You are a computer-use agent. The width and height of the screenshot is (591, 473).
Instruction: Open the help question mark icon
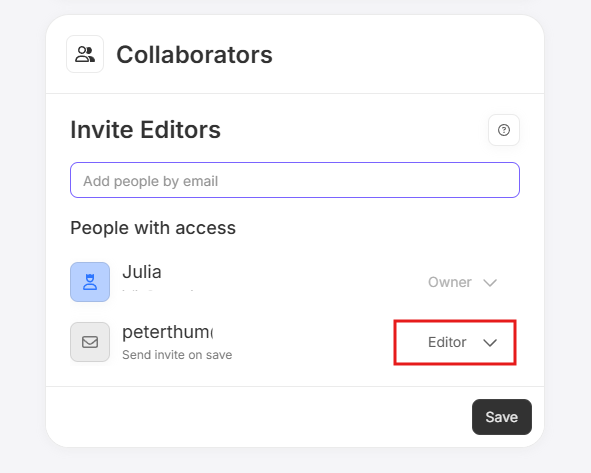(504, 130)
